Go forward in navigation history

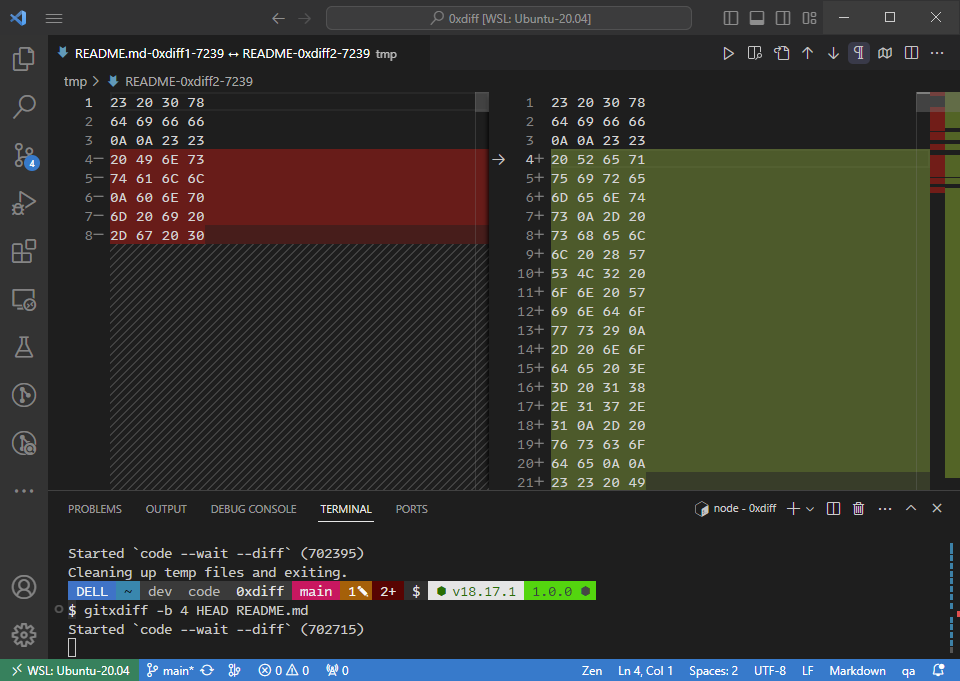coord(304,18)
